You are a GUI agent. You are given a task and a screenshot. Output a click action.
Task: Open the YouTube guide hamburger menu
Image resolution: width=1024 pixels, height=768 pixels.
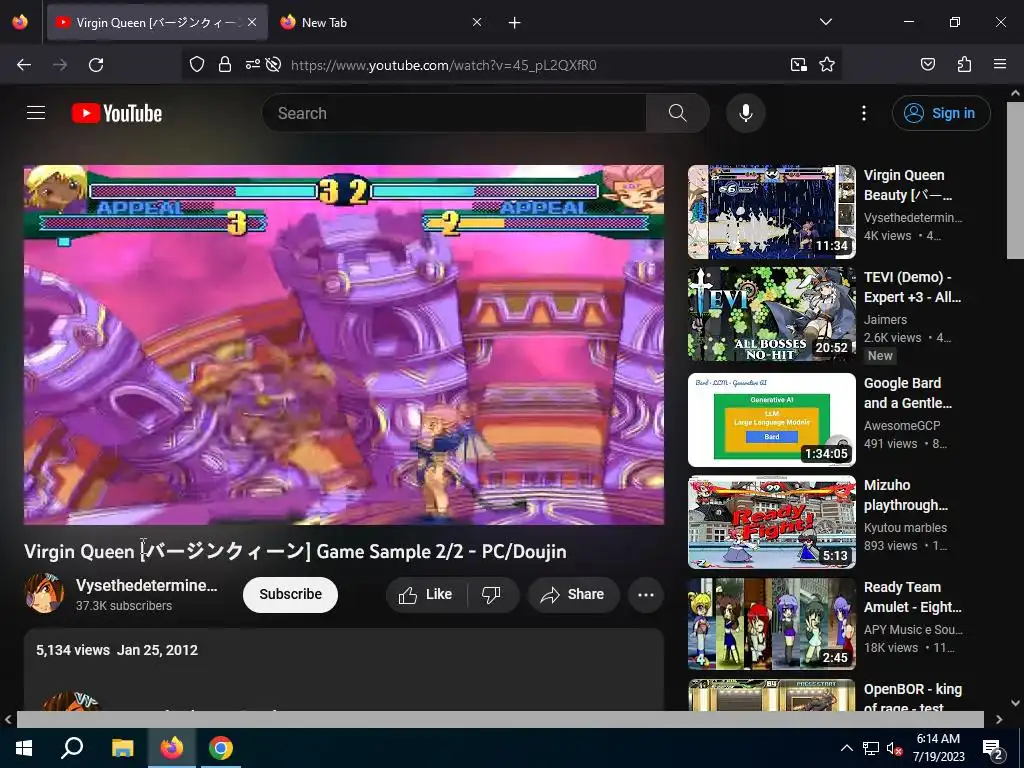tap(36, 113)
